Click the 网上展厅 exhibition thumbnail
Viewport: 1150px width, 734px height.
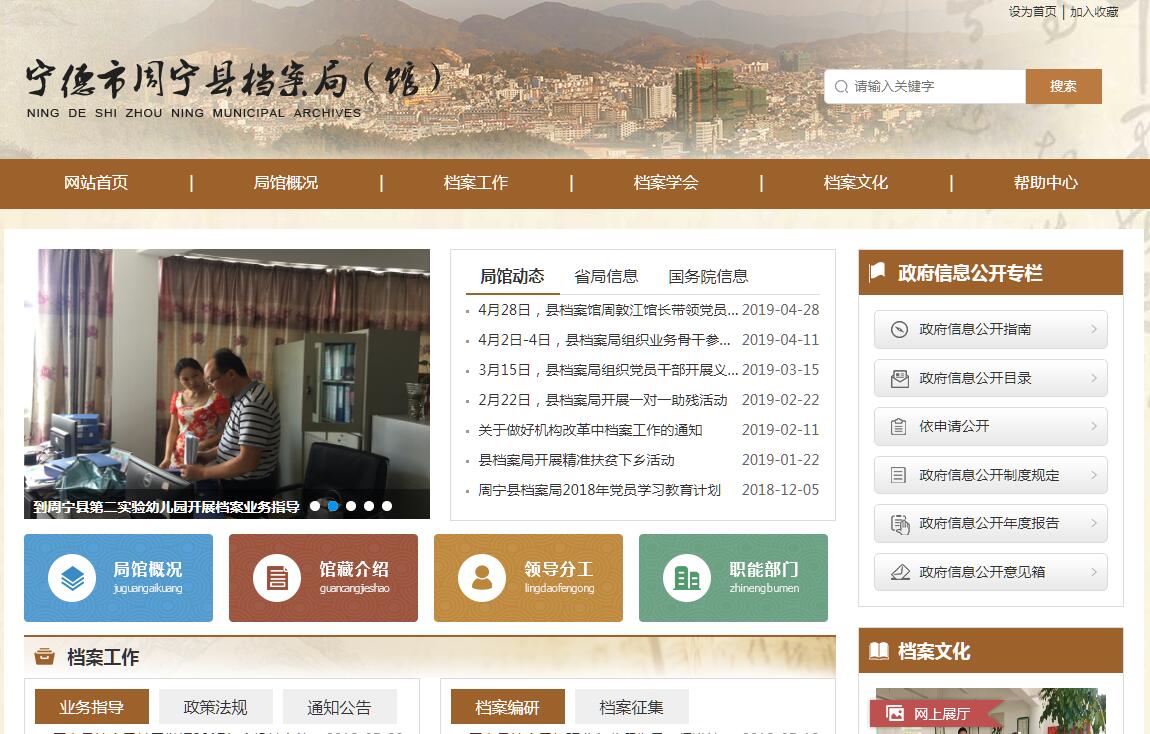(990, 711)
